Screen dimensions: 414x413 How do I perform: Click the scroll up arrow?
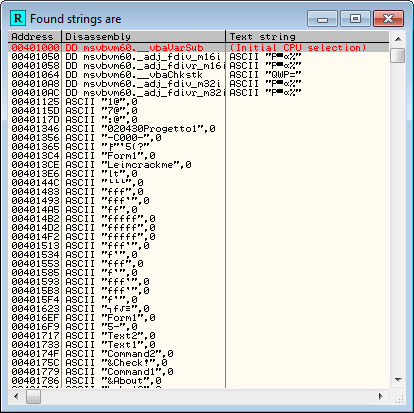398,39
